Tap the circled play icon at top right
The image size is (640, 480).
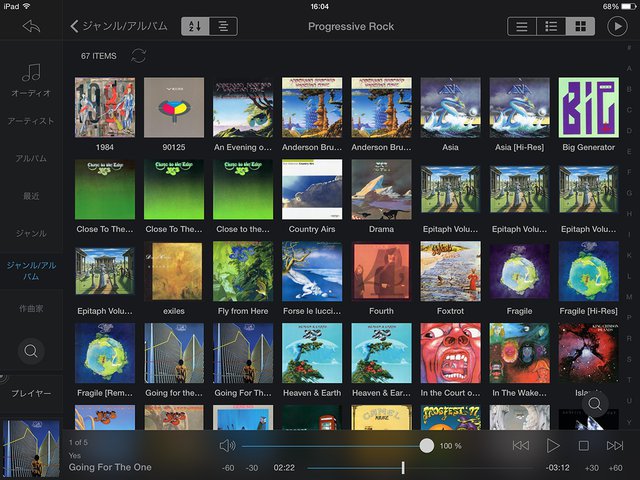click(x=616, y=26)
